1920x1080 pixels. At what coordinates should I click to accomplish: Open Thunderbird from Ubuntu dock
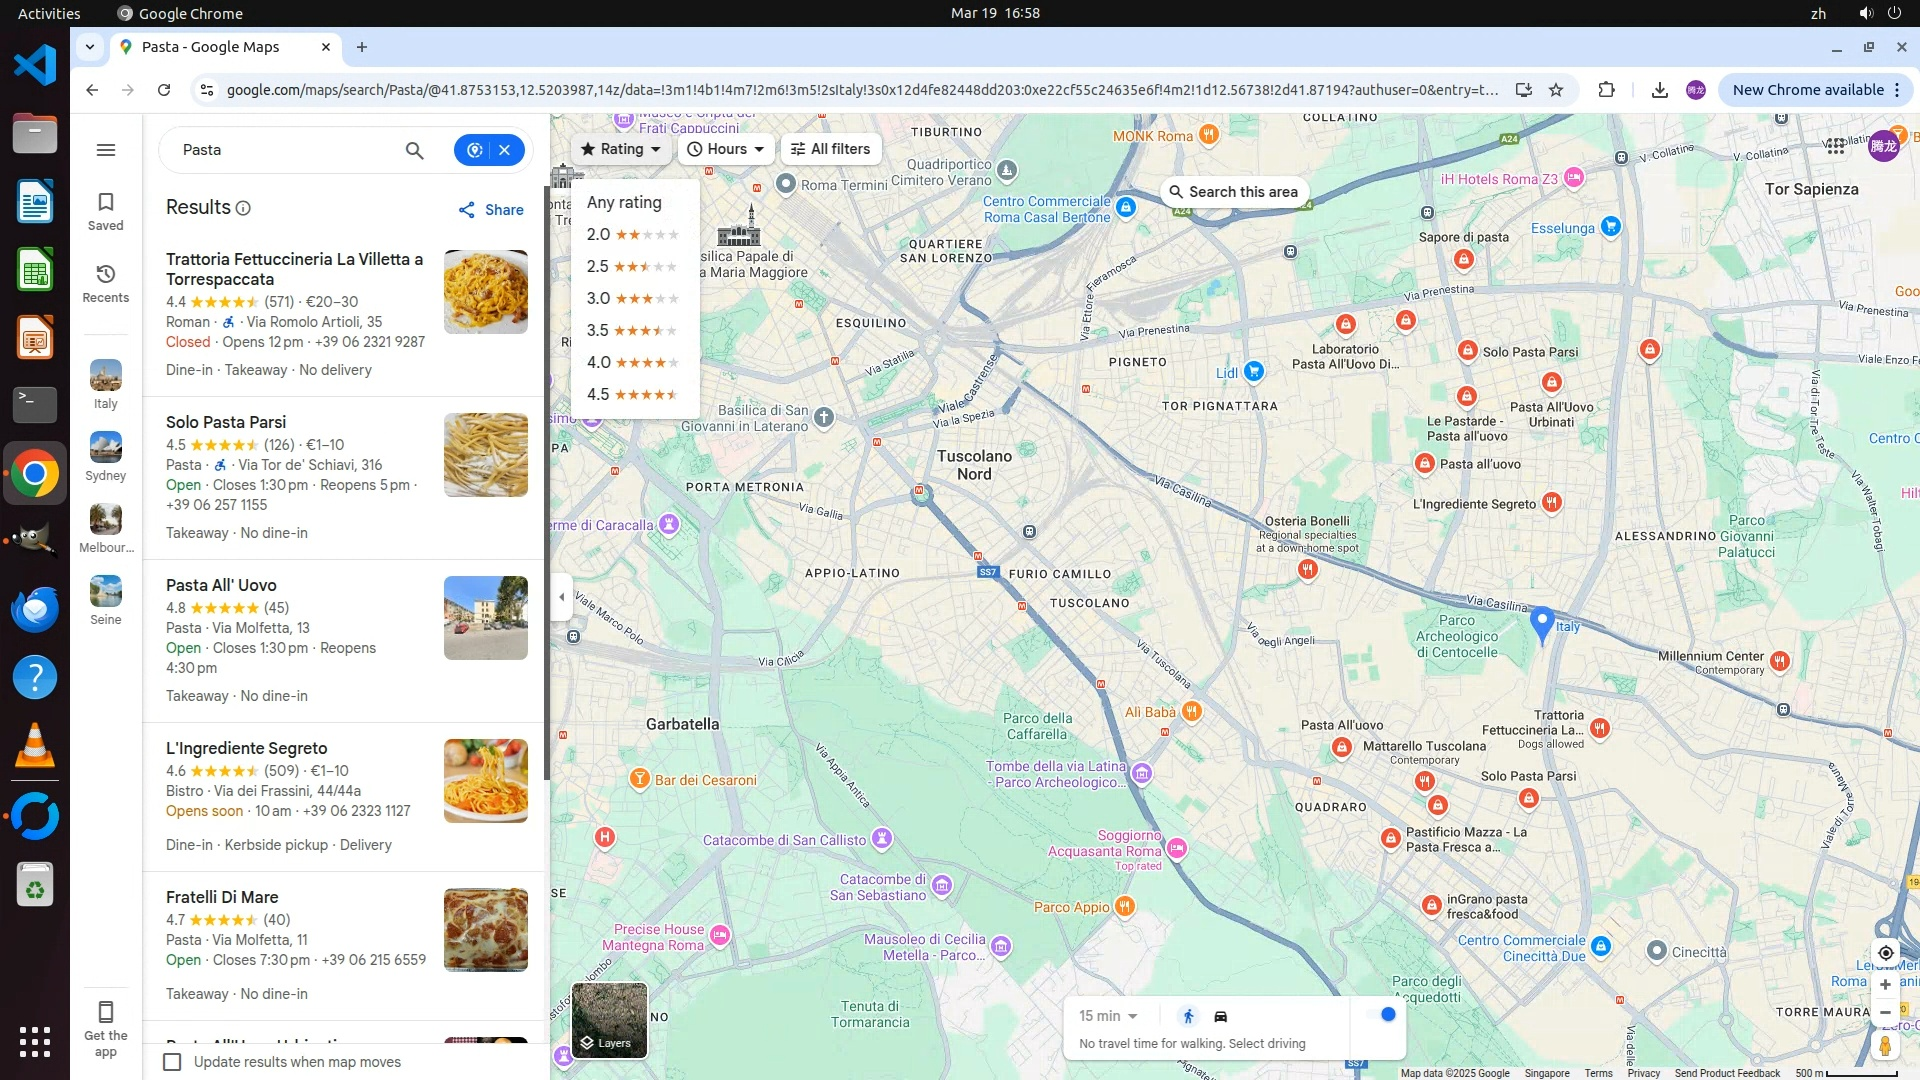click(x=35, y=609)
